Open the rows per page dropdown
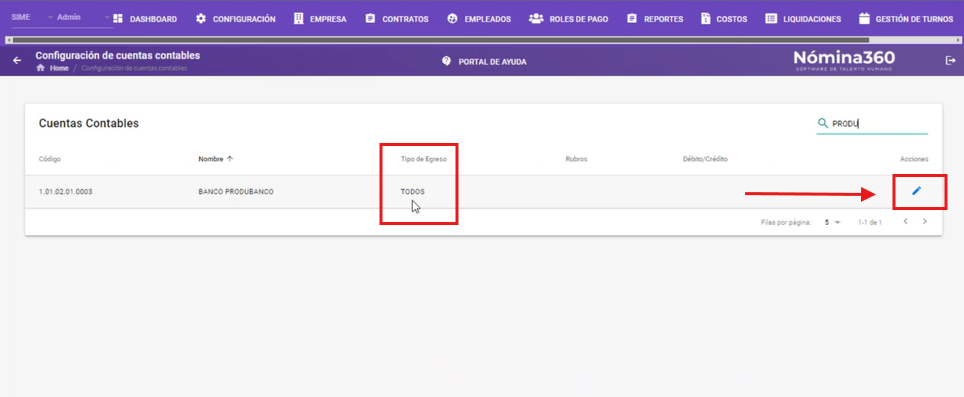This screenshot has width=964, height=397. tap(832, 222)
